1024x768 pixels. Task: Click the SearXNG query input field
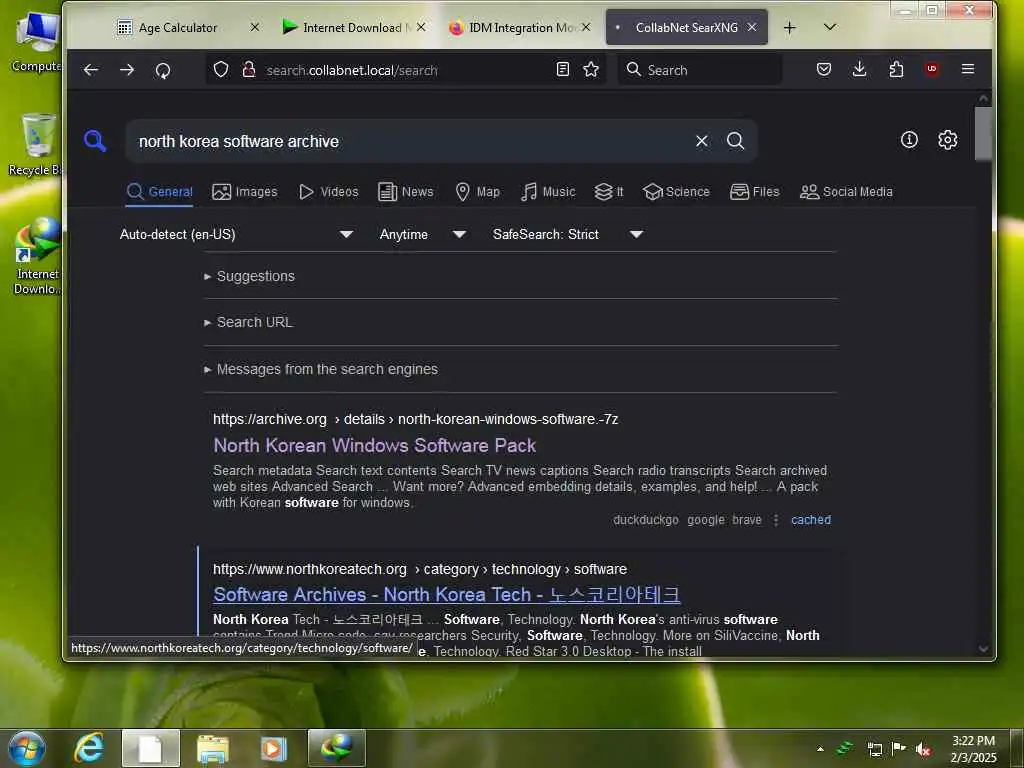coord(411,141)
